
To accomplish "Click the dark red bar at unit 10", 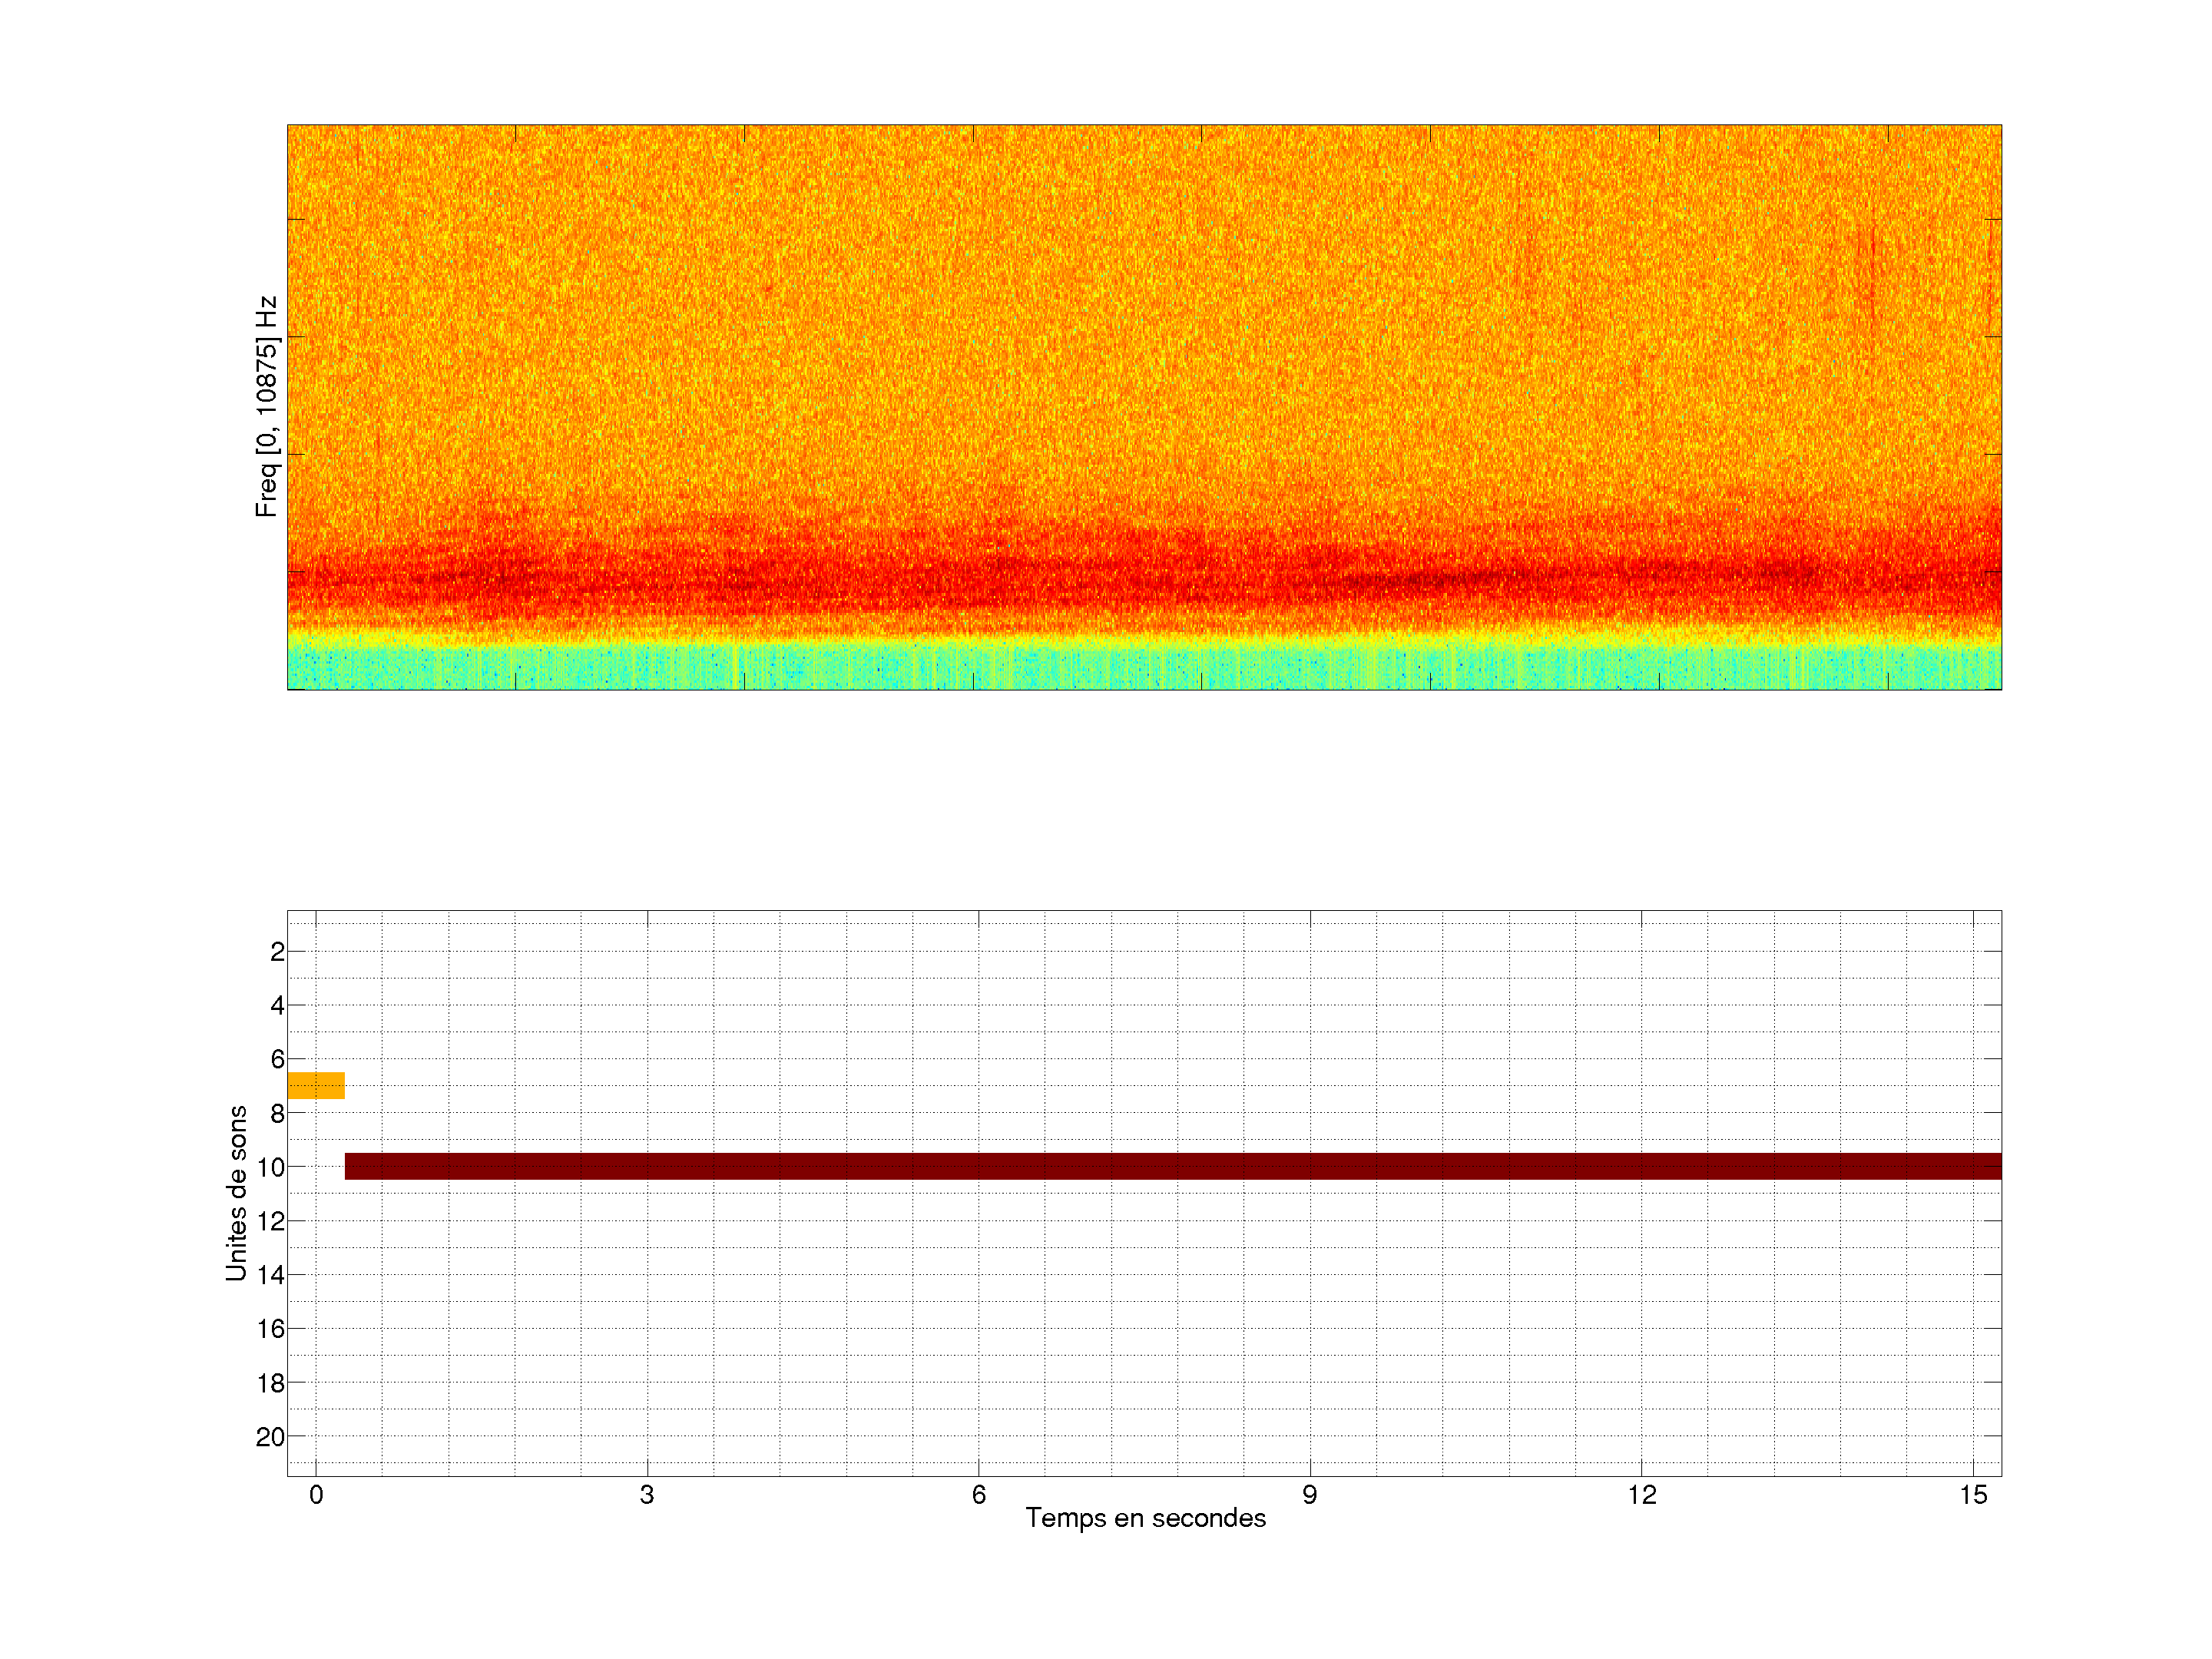I will (1172, 1166).
